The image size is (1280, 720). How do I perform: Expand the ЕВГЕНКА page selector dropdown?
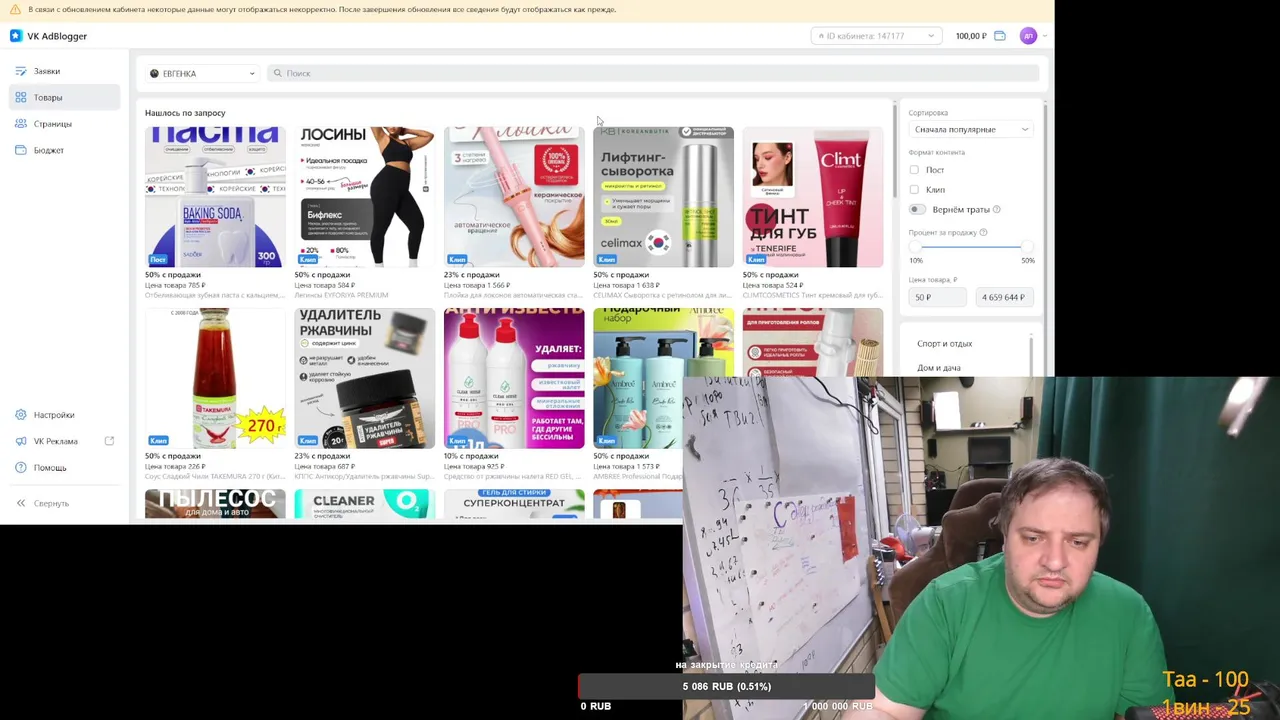point(201,74)
